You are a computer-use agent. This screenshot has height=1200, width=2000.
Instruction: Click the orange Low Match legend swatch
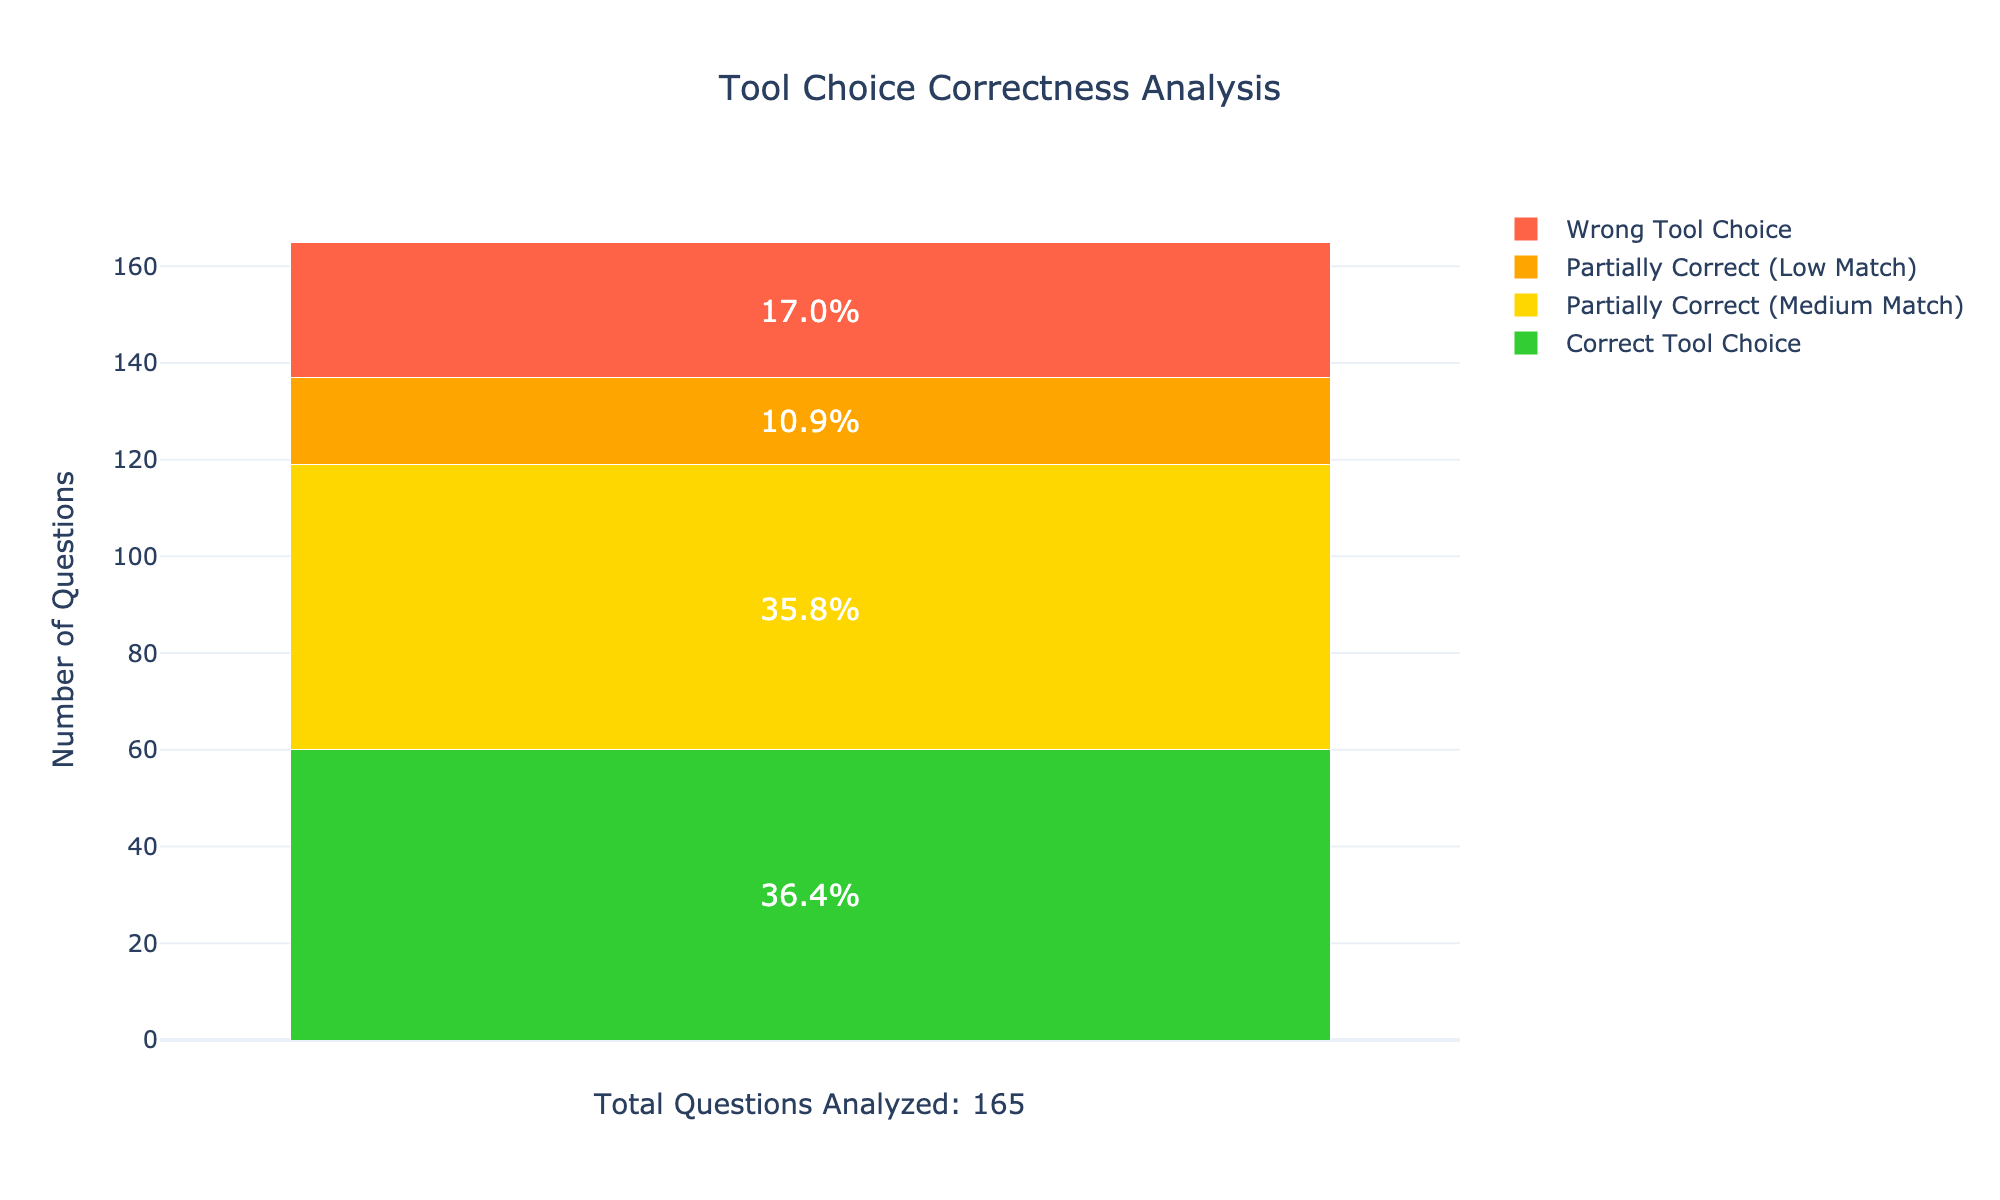point(1526,267)
